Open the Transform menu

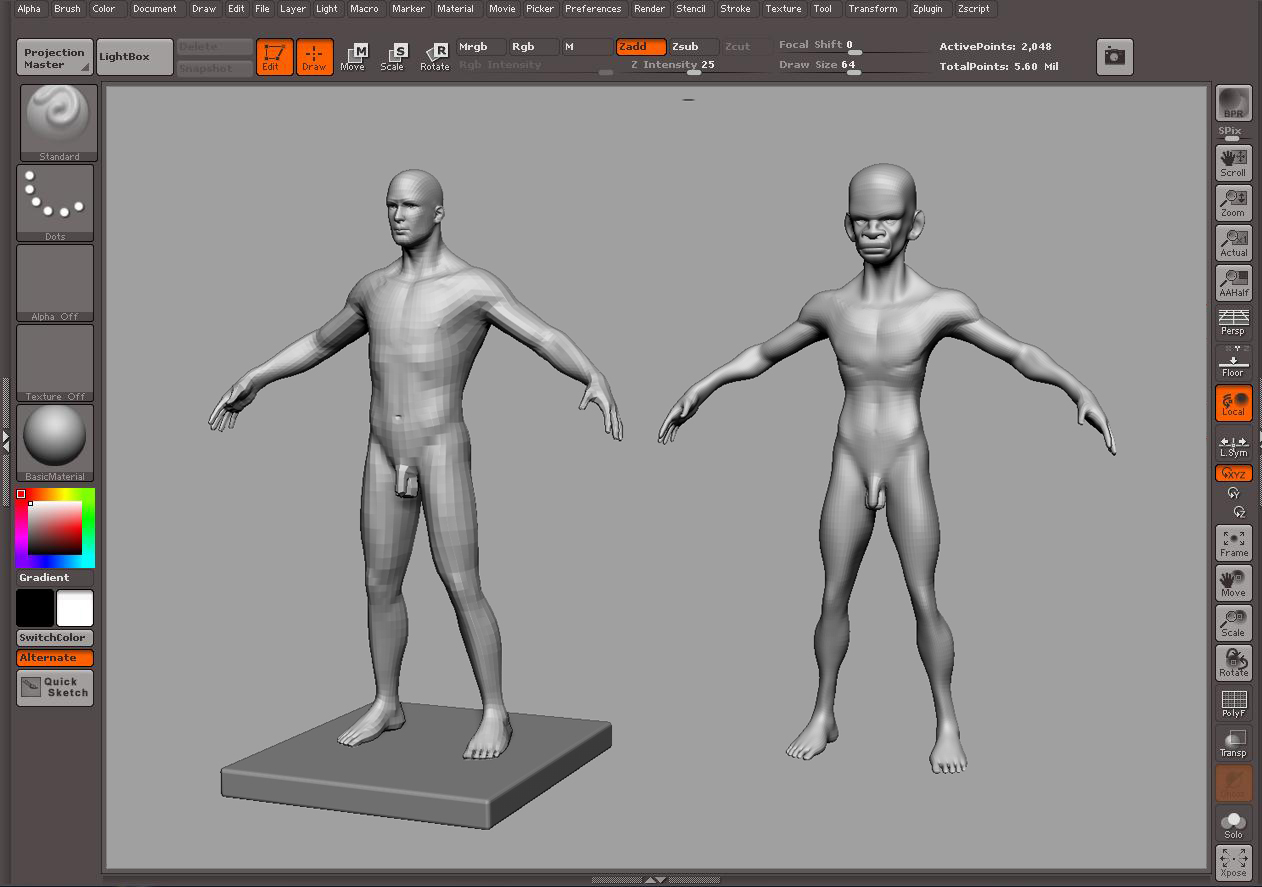click(x=872, y=9)
